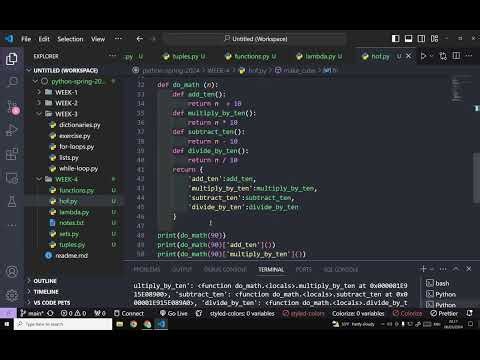This screenshot has height=360, width=480.
Task: Click the Go Back navigation arrow
Action: point(140,39)
